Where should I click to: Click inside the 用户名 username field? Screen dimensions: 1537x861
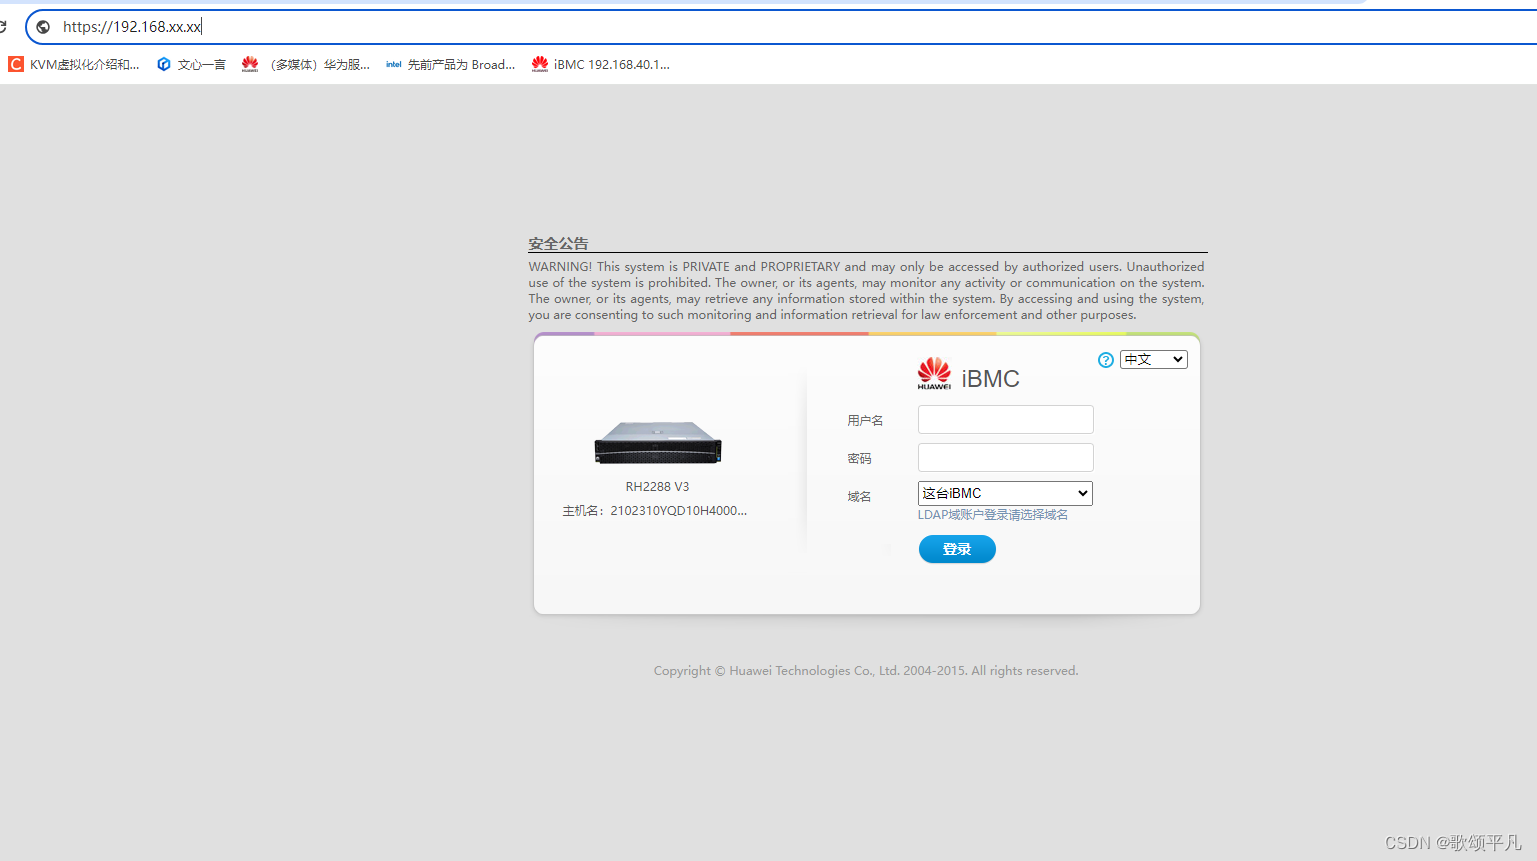pos(1004,419)
